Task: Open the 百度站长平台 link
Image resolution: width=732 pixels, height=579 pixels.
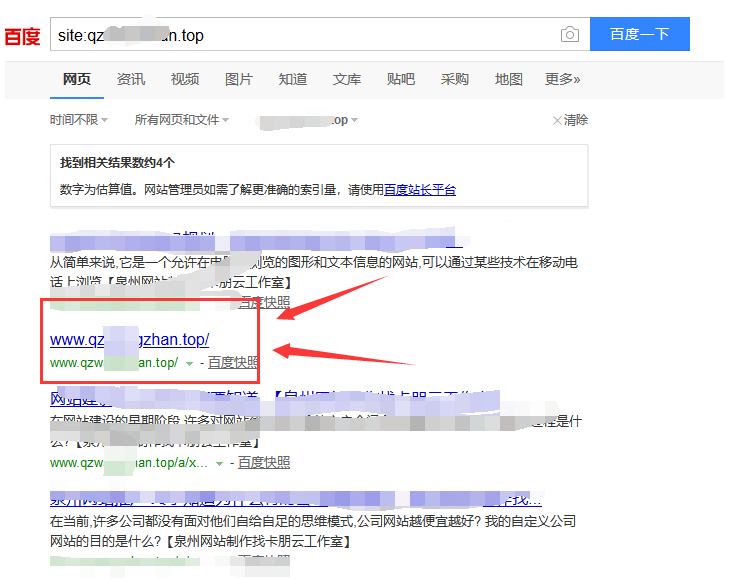Action: pos(420,190)
